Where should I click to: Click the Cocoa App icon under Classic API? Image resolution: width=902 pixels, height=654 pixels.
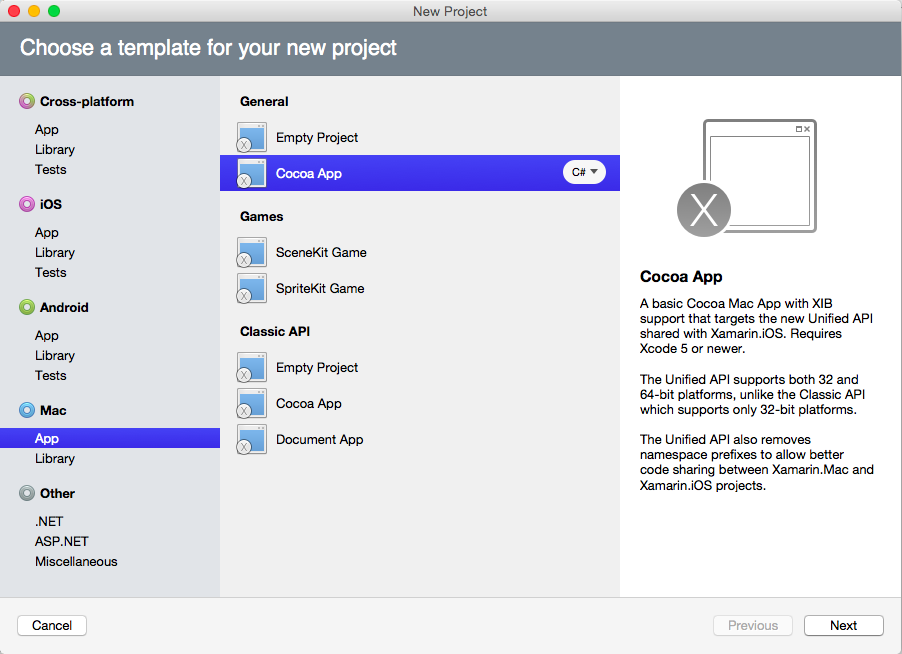click(251, 403)
